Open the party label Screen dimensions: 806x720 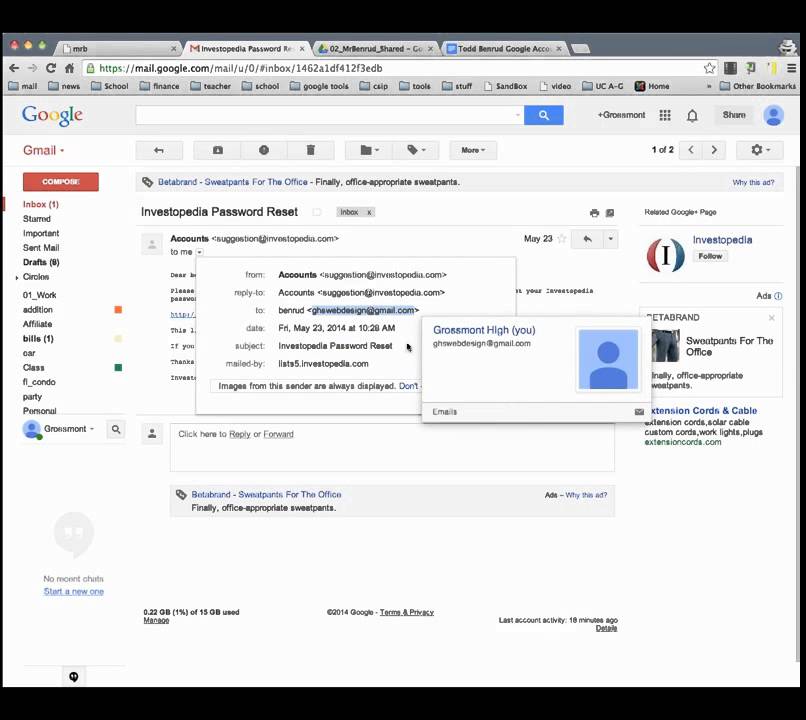pyautogui.click(x=32, y=397)
